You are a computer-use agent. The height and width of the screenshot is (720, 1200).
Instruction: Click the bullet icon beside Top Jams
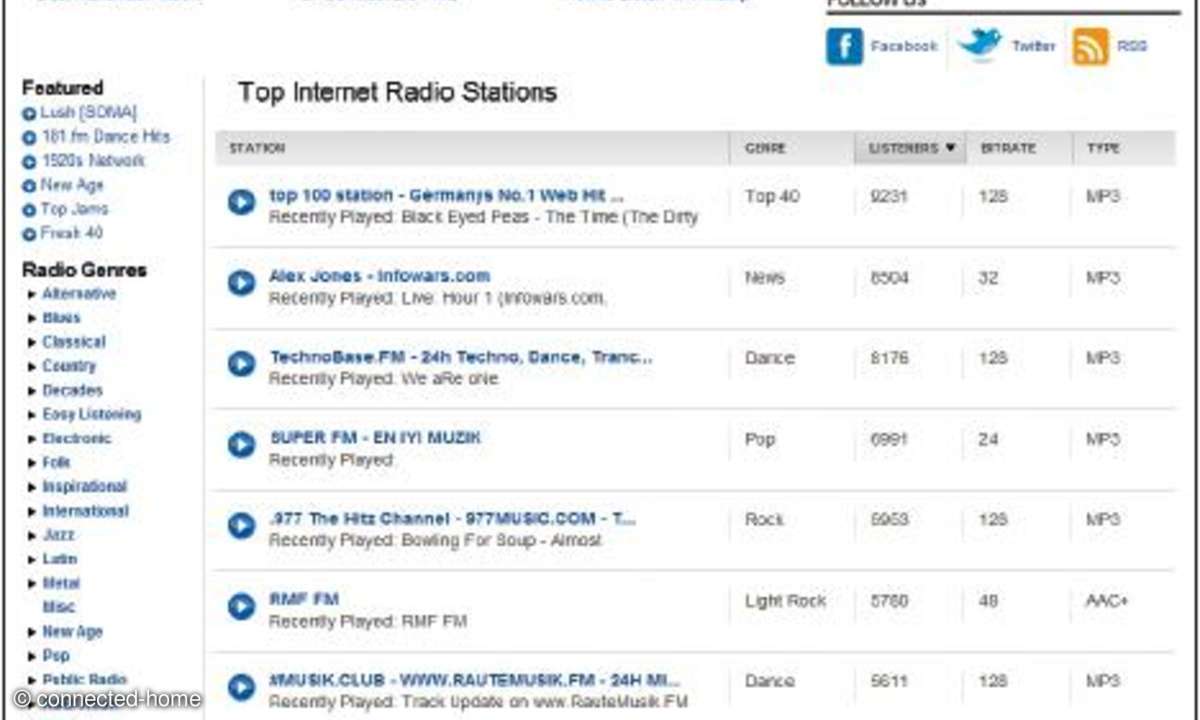point(29,210)
